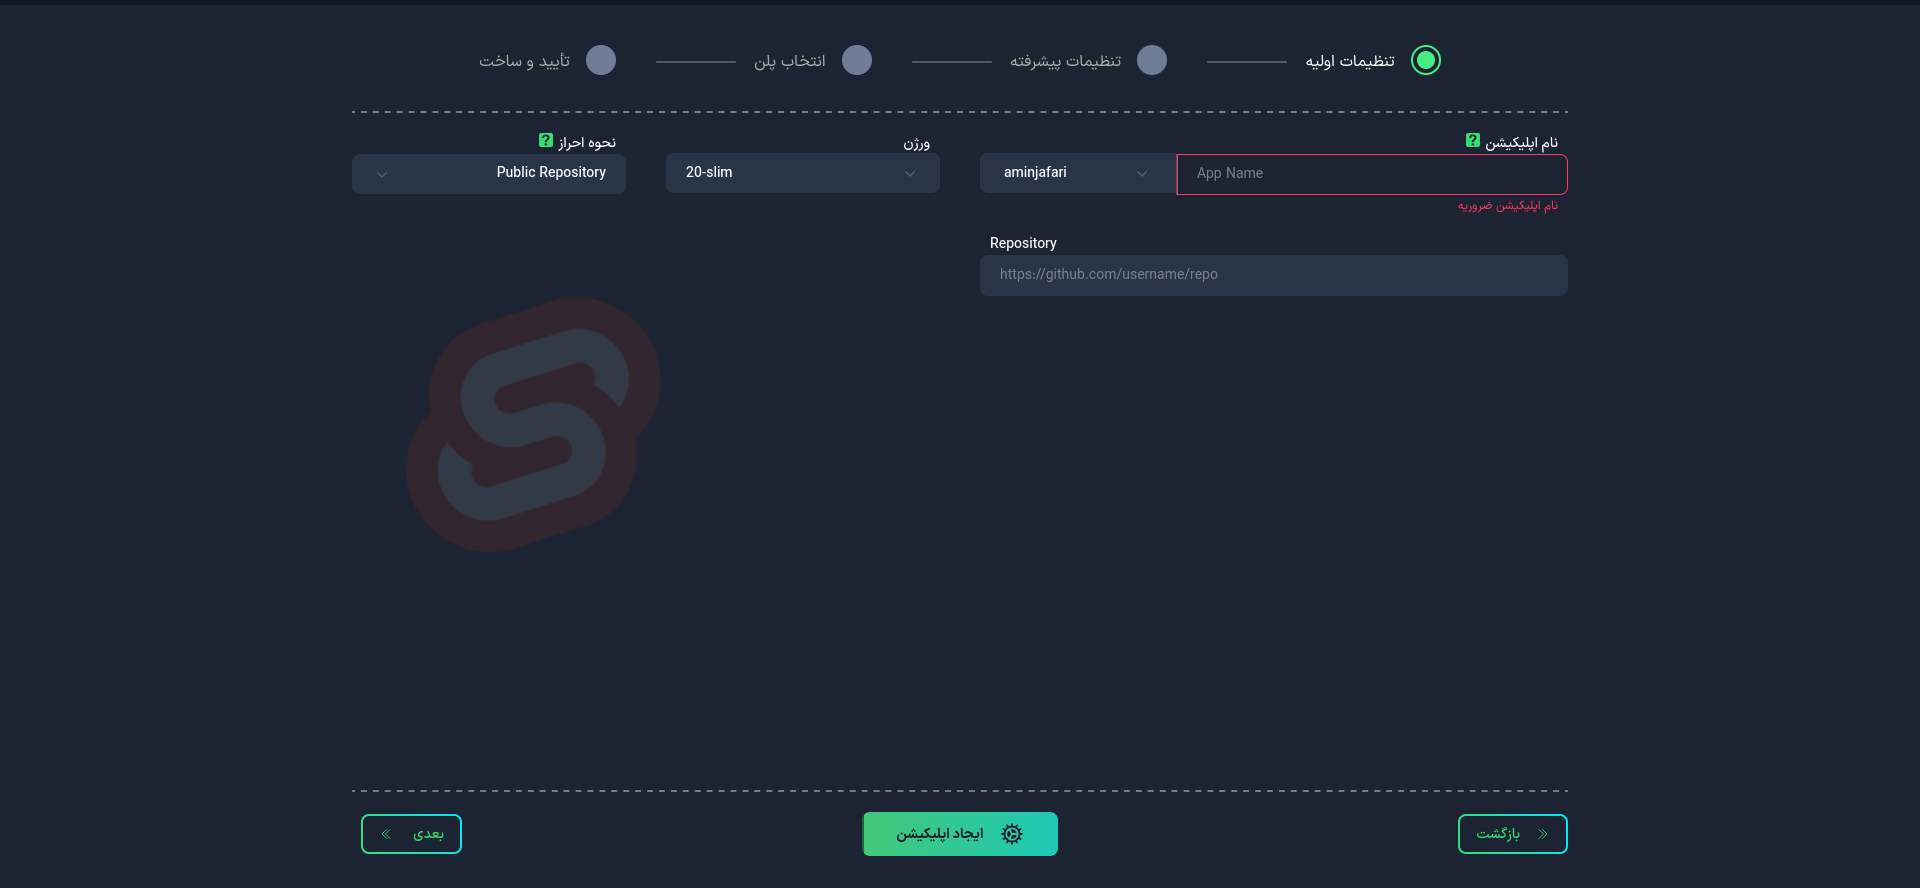This screenshot has width=1920, height=888.
Task: Click the chevron arrow of the version dropdown
Action: [910, 174]
